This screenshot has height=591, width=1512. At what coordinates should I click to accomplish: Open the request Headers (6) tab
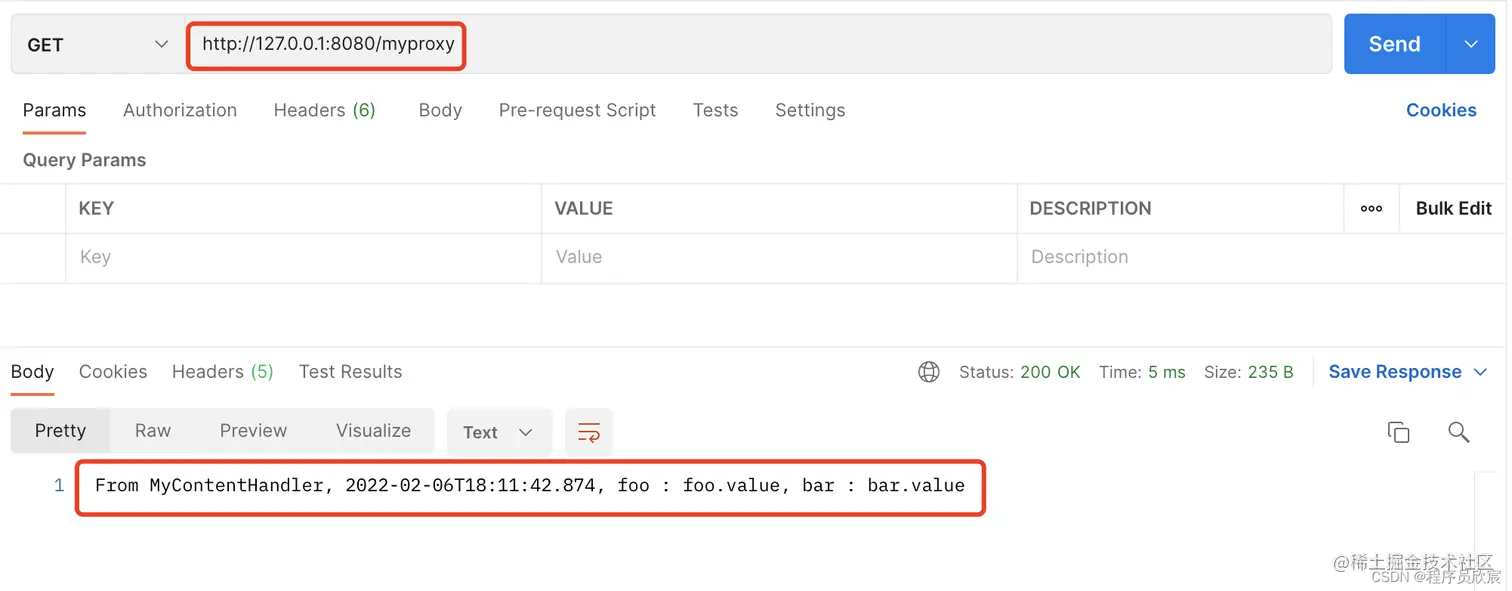[325, 110]
